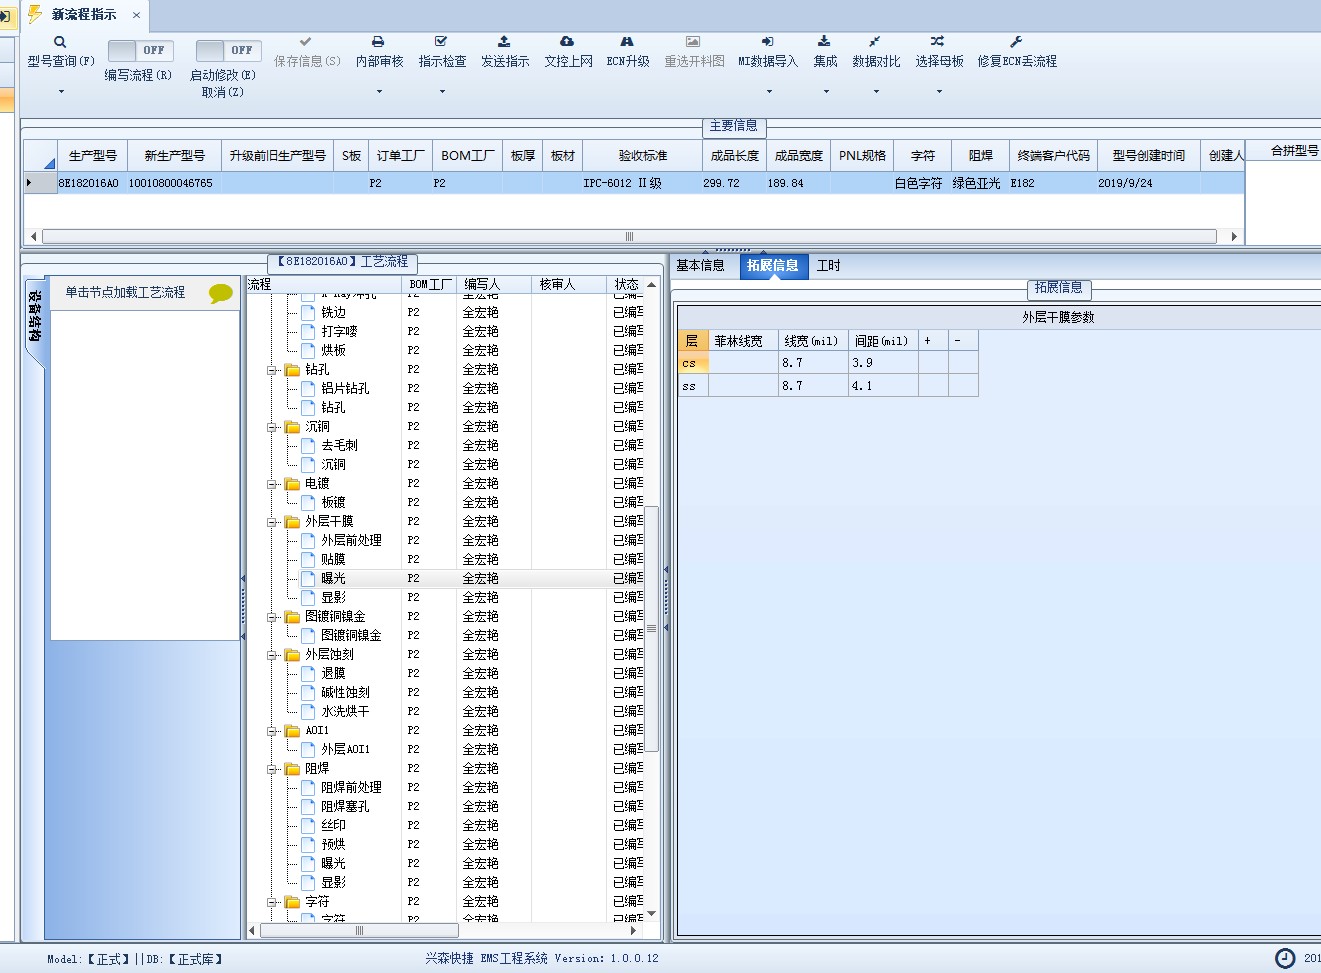Click the ss row 间距 cell 4.1

883,385
